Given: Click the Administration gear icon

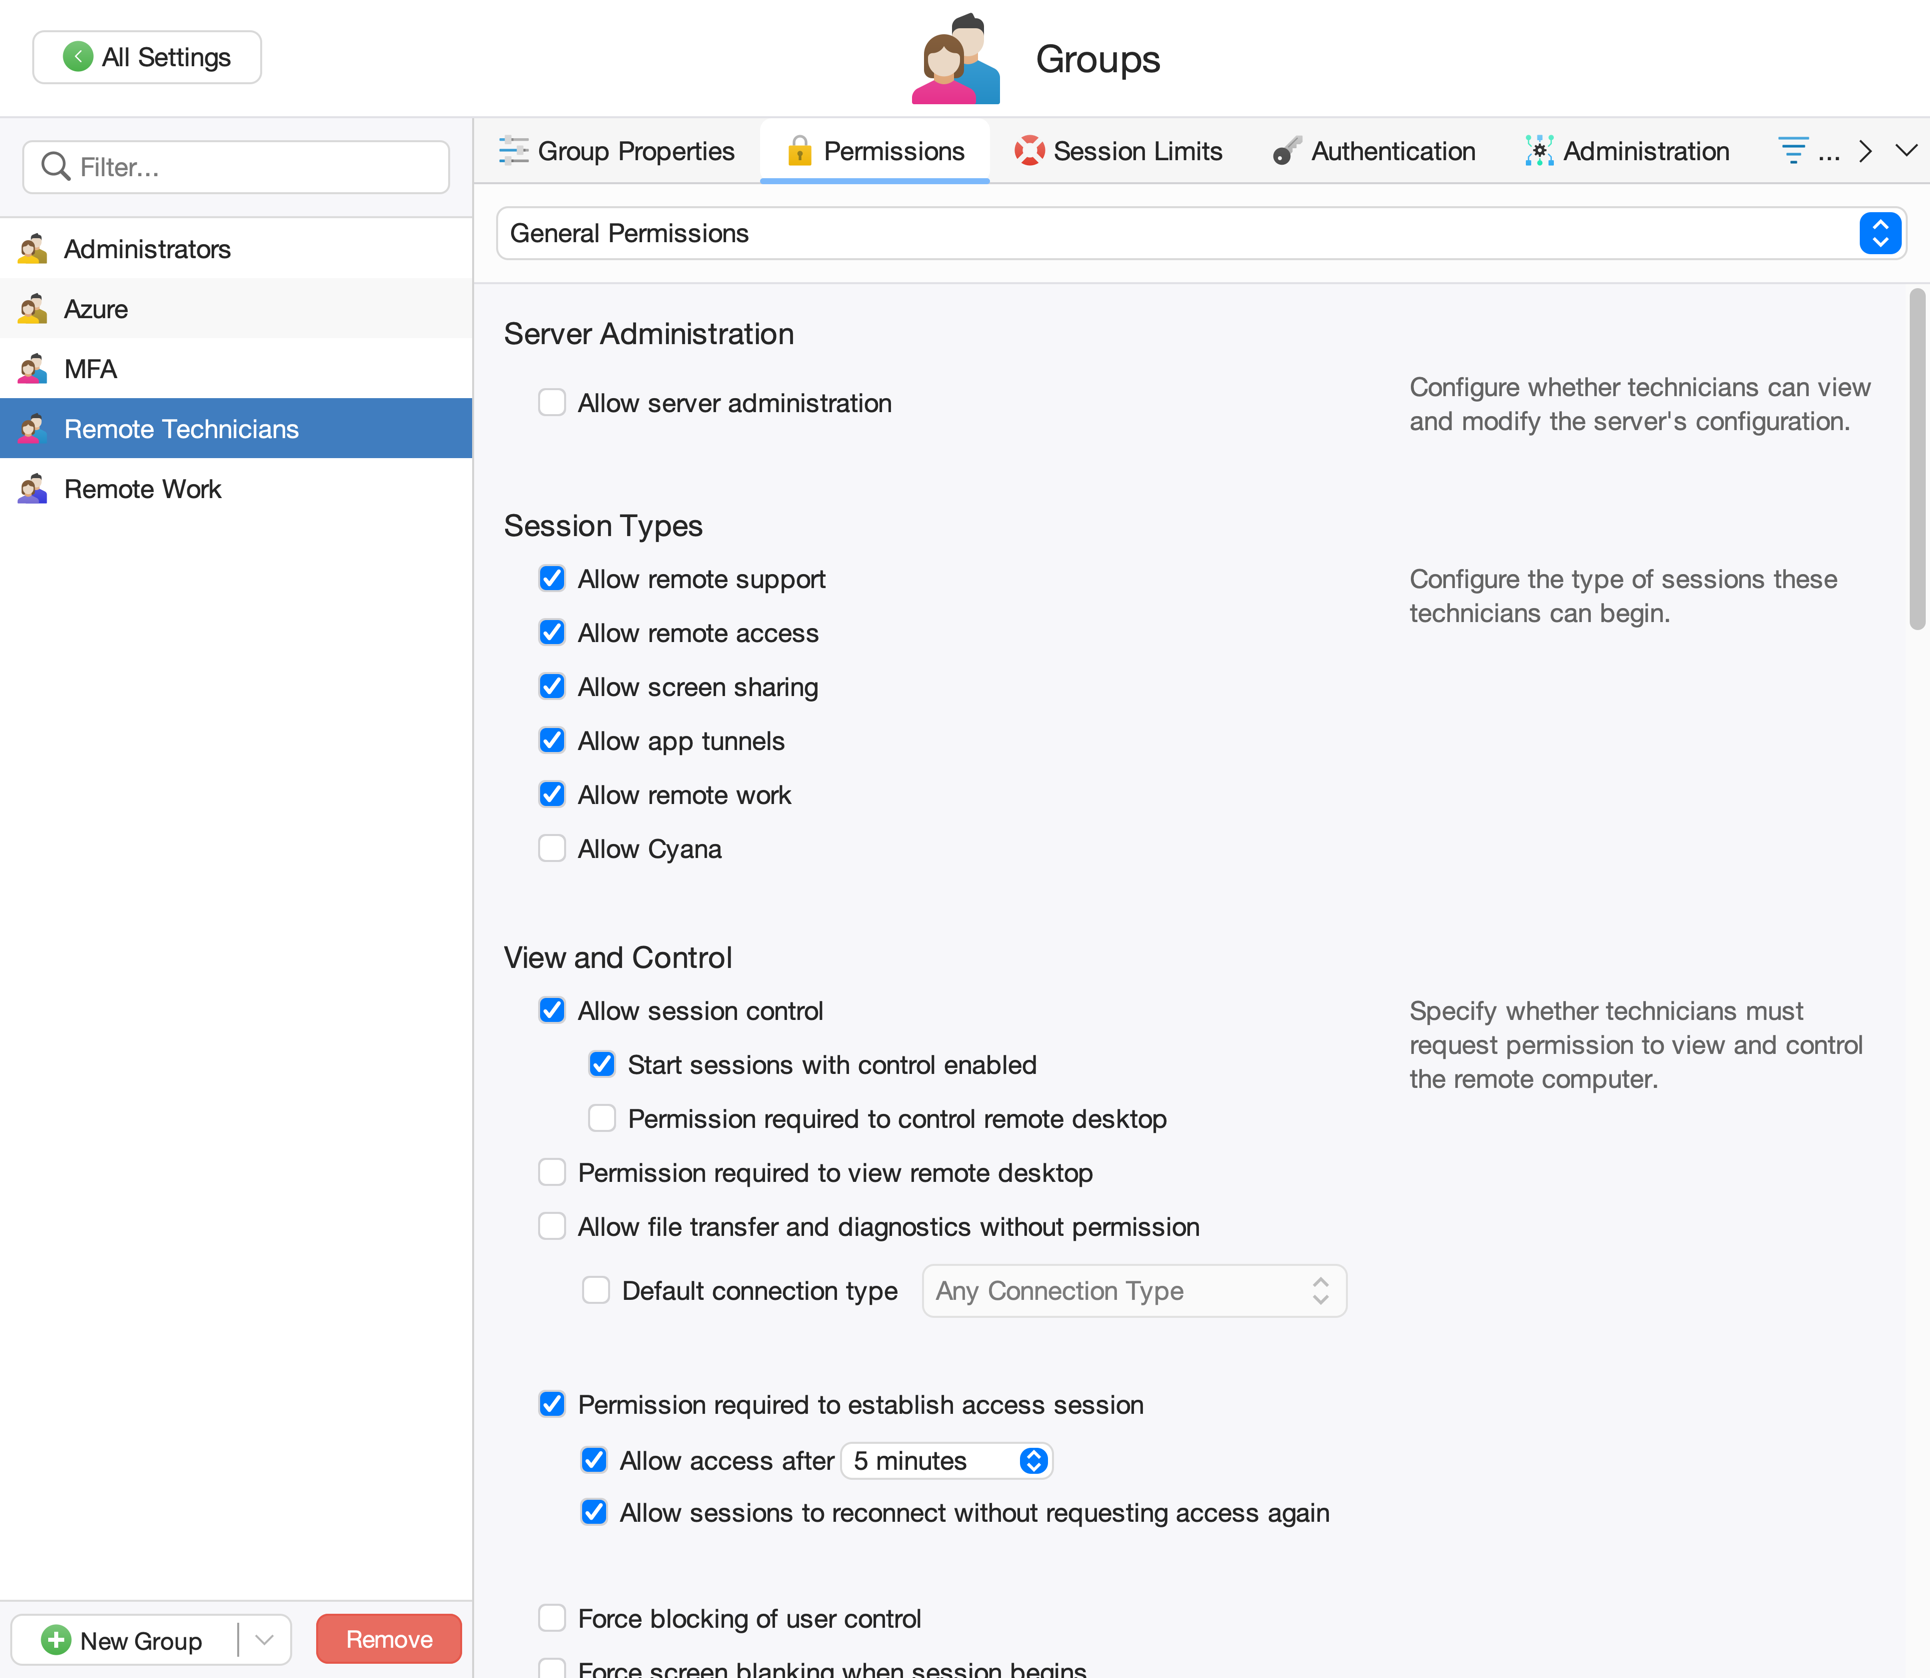Looking at the screenshot, I should tap(1539, 151).
